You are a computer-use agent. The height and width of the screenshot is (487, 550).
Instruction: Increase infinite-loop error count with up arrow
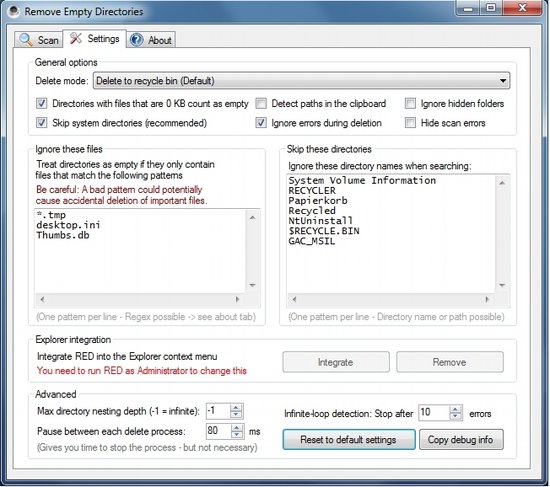[x=455, y=409]
